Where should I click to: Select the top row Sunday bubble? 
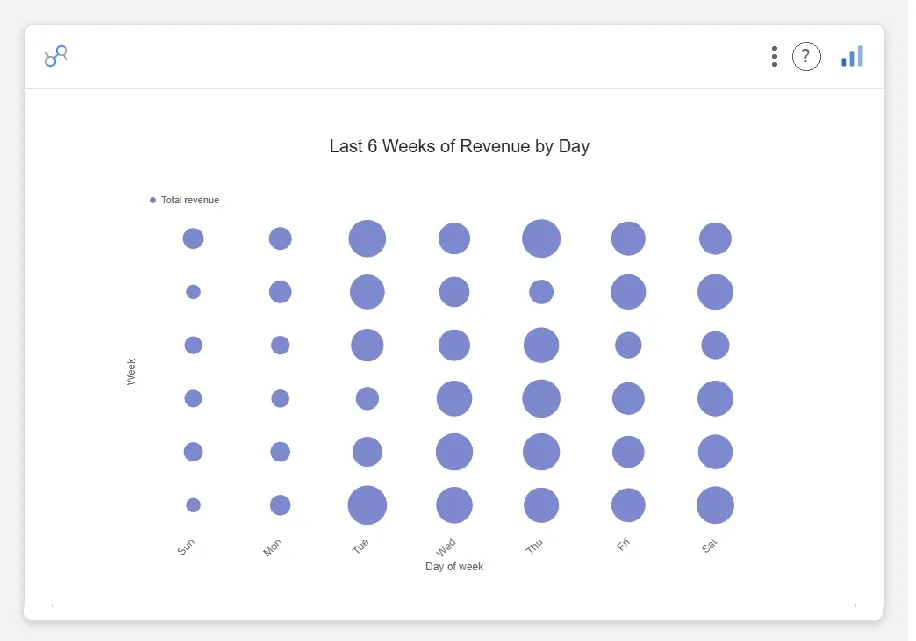coord(193,238)
